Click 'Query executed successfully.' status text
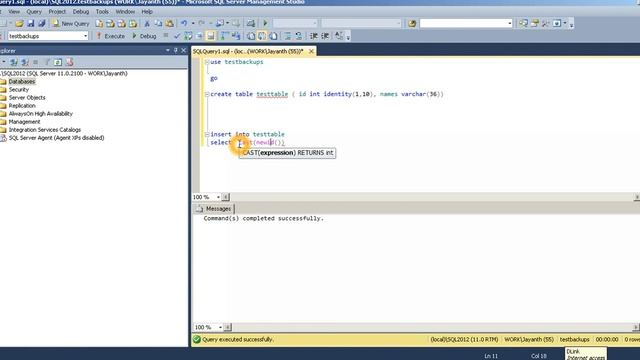640x360 pixels. point(238,340)
